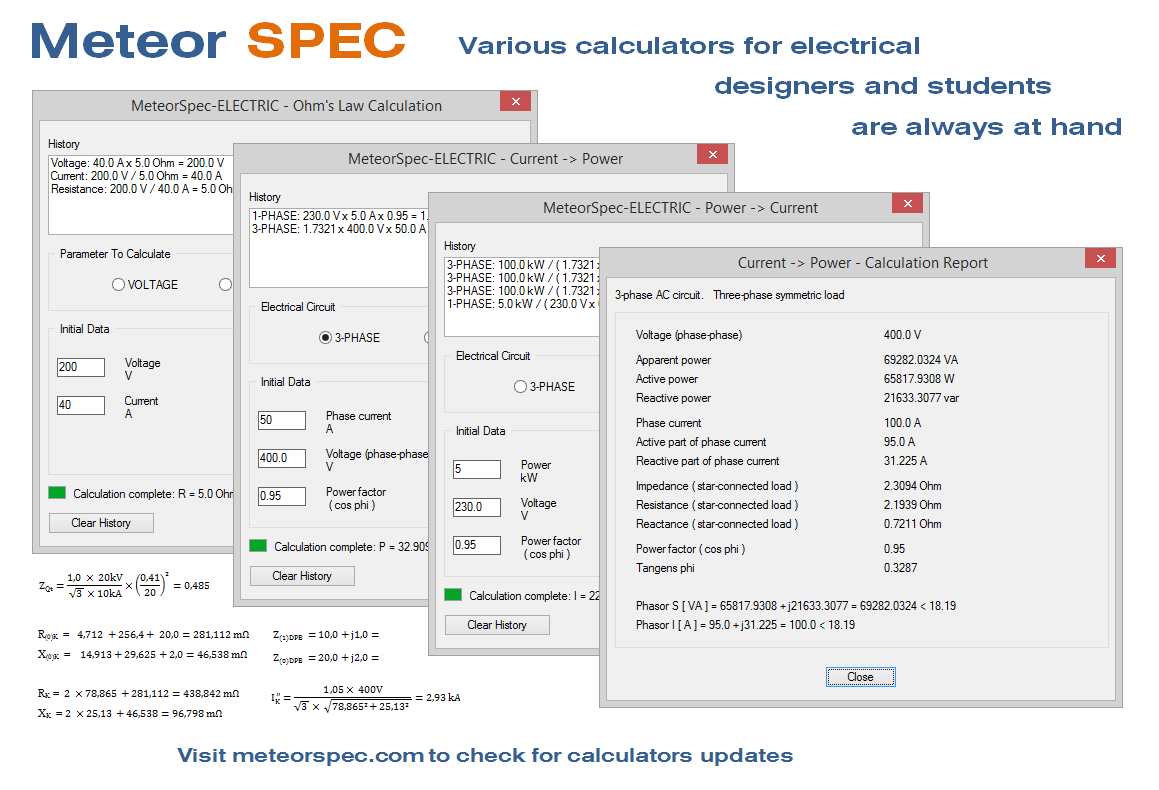The height and width of the screenshot is (790, 1159).
Task: Click the Apparent power value 69282.0324 VA
Action: click(x=920, y=360)
